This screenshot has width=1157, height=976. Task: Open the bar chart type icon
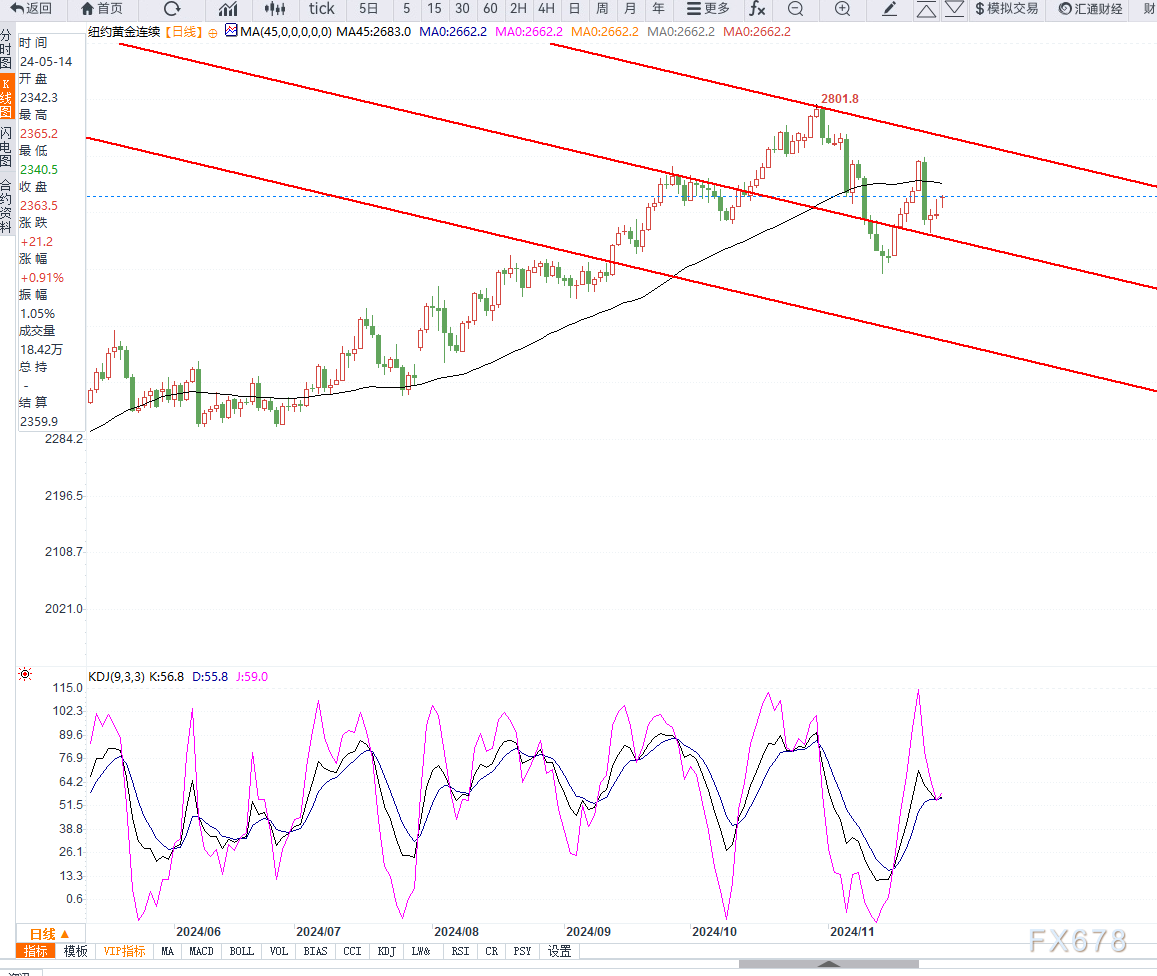(x=228, y=9)
